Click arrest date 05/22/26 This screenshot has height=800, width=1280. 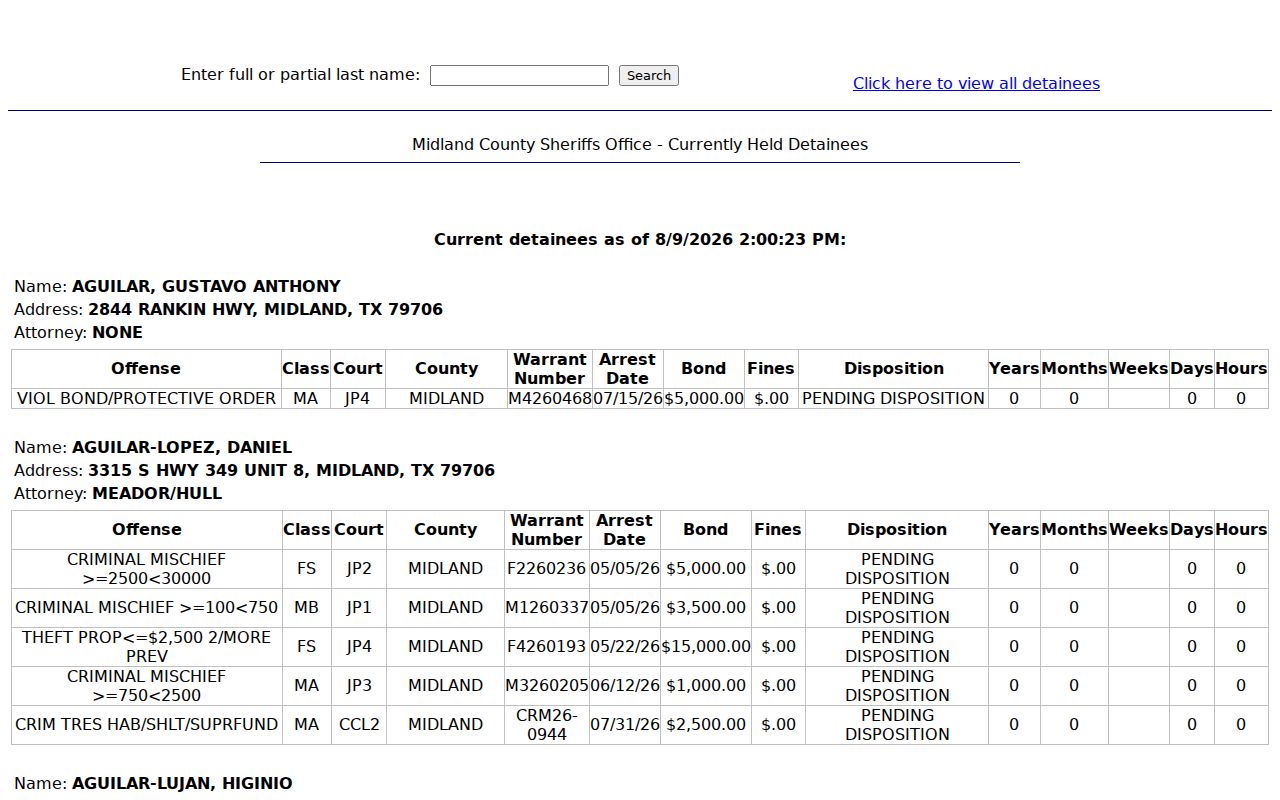(x=625, y=646)
